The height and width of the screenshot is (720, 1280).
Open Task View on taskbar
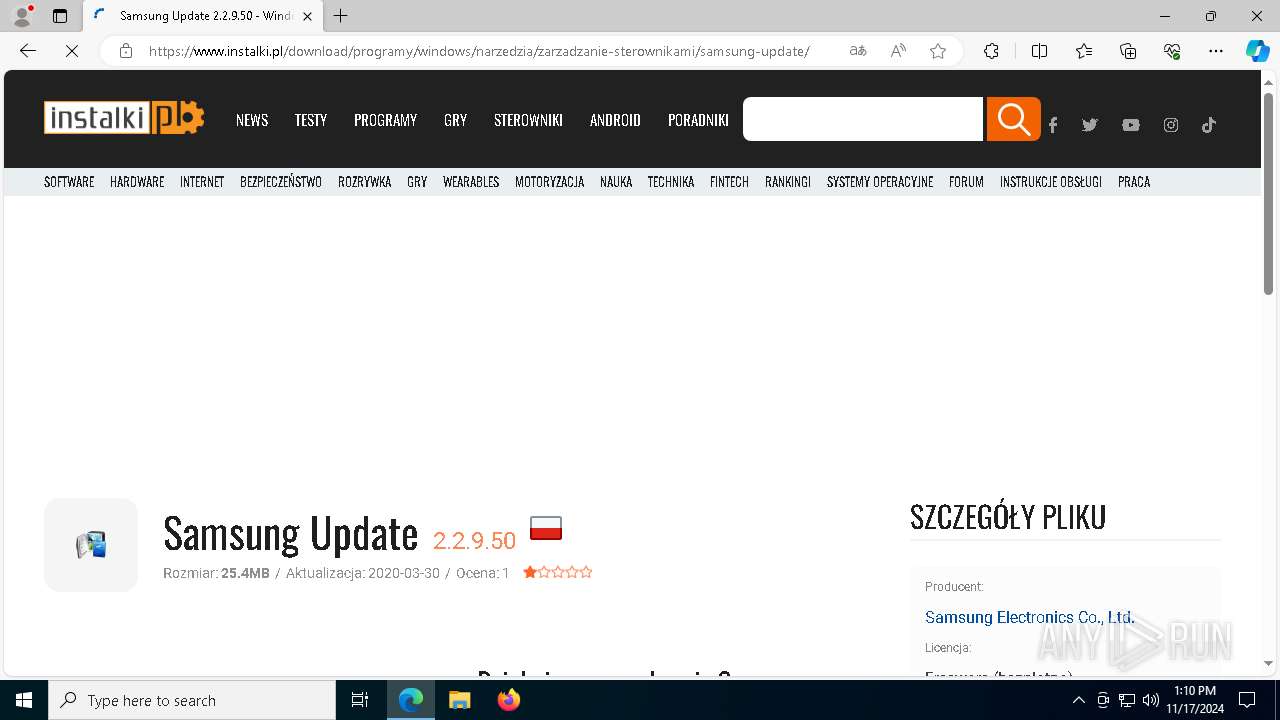(x=360, y=700)
